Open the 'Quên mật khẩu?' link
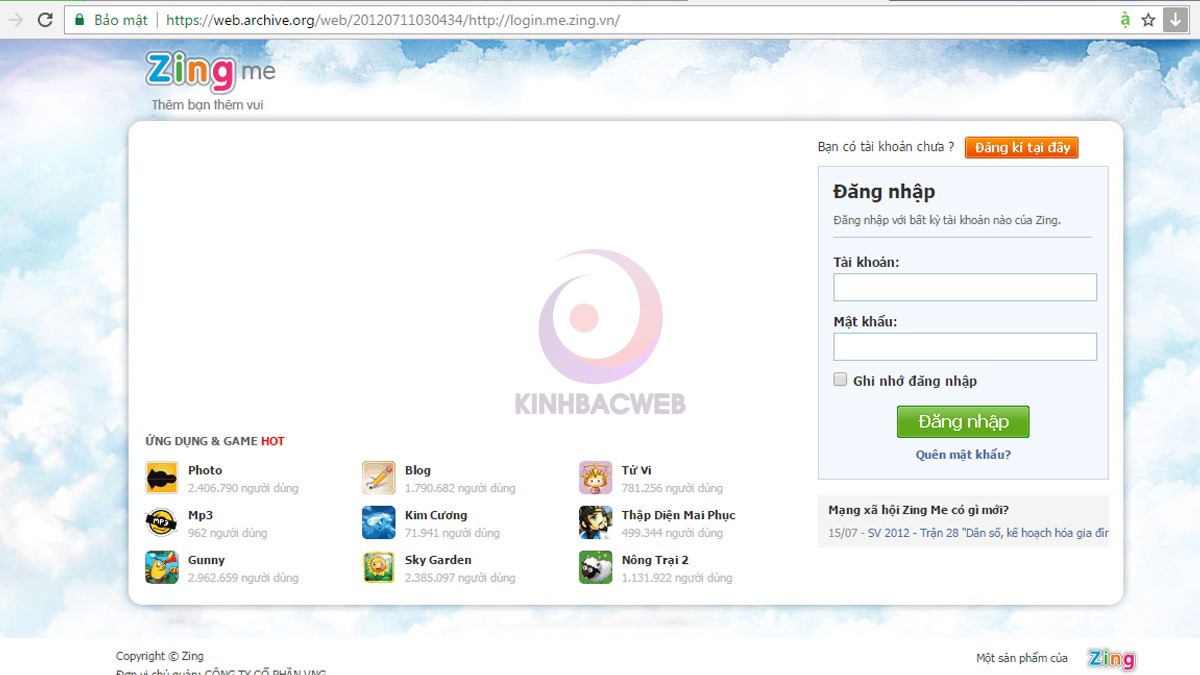1200x675 pixels. coord(963,455)
